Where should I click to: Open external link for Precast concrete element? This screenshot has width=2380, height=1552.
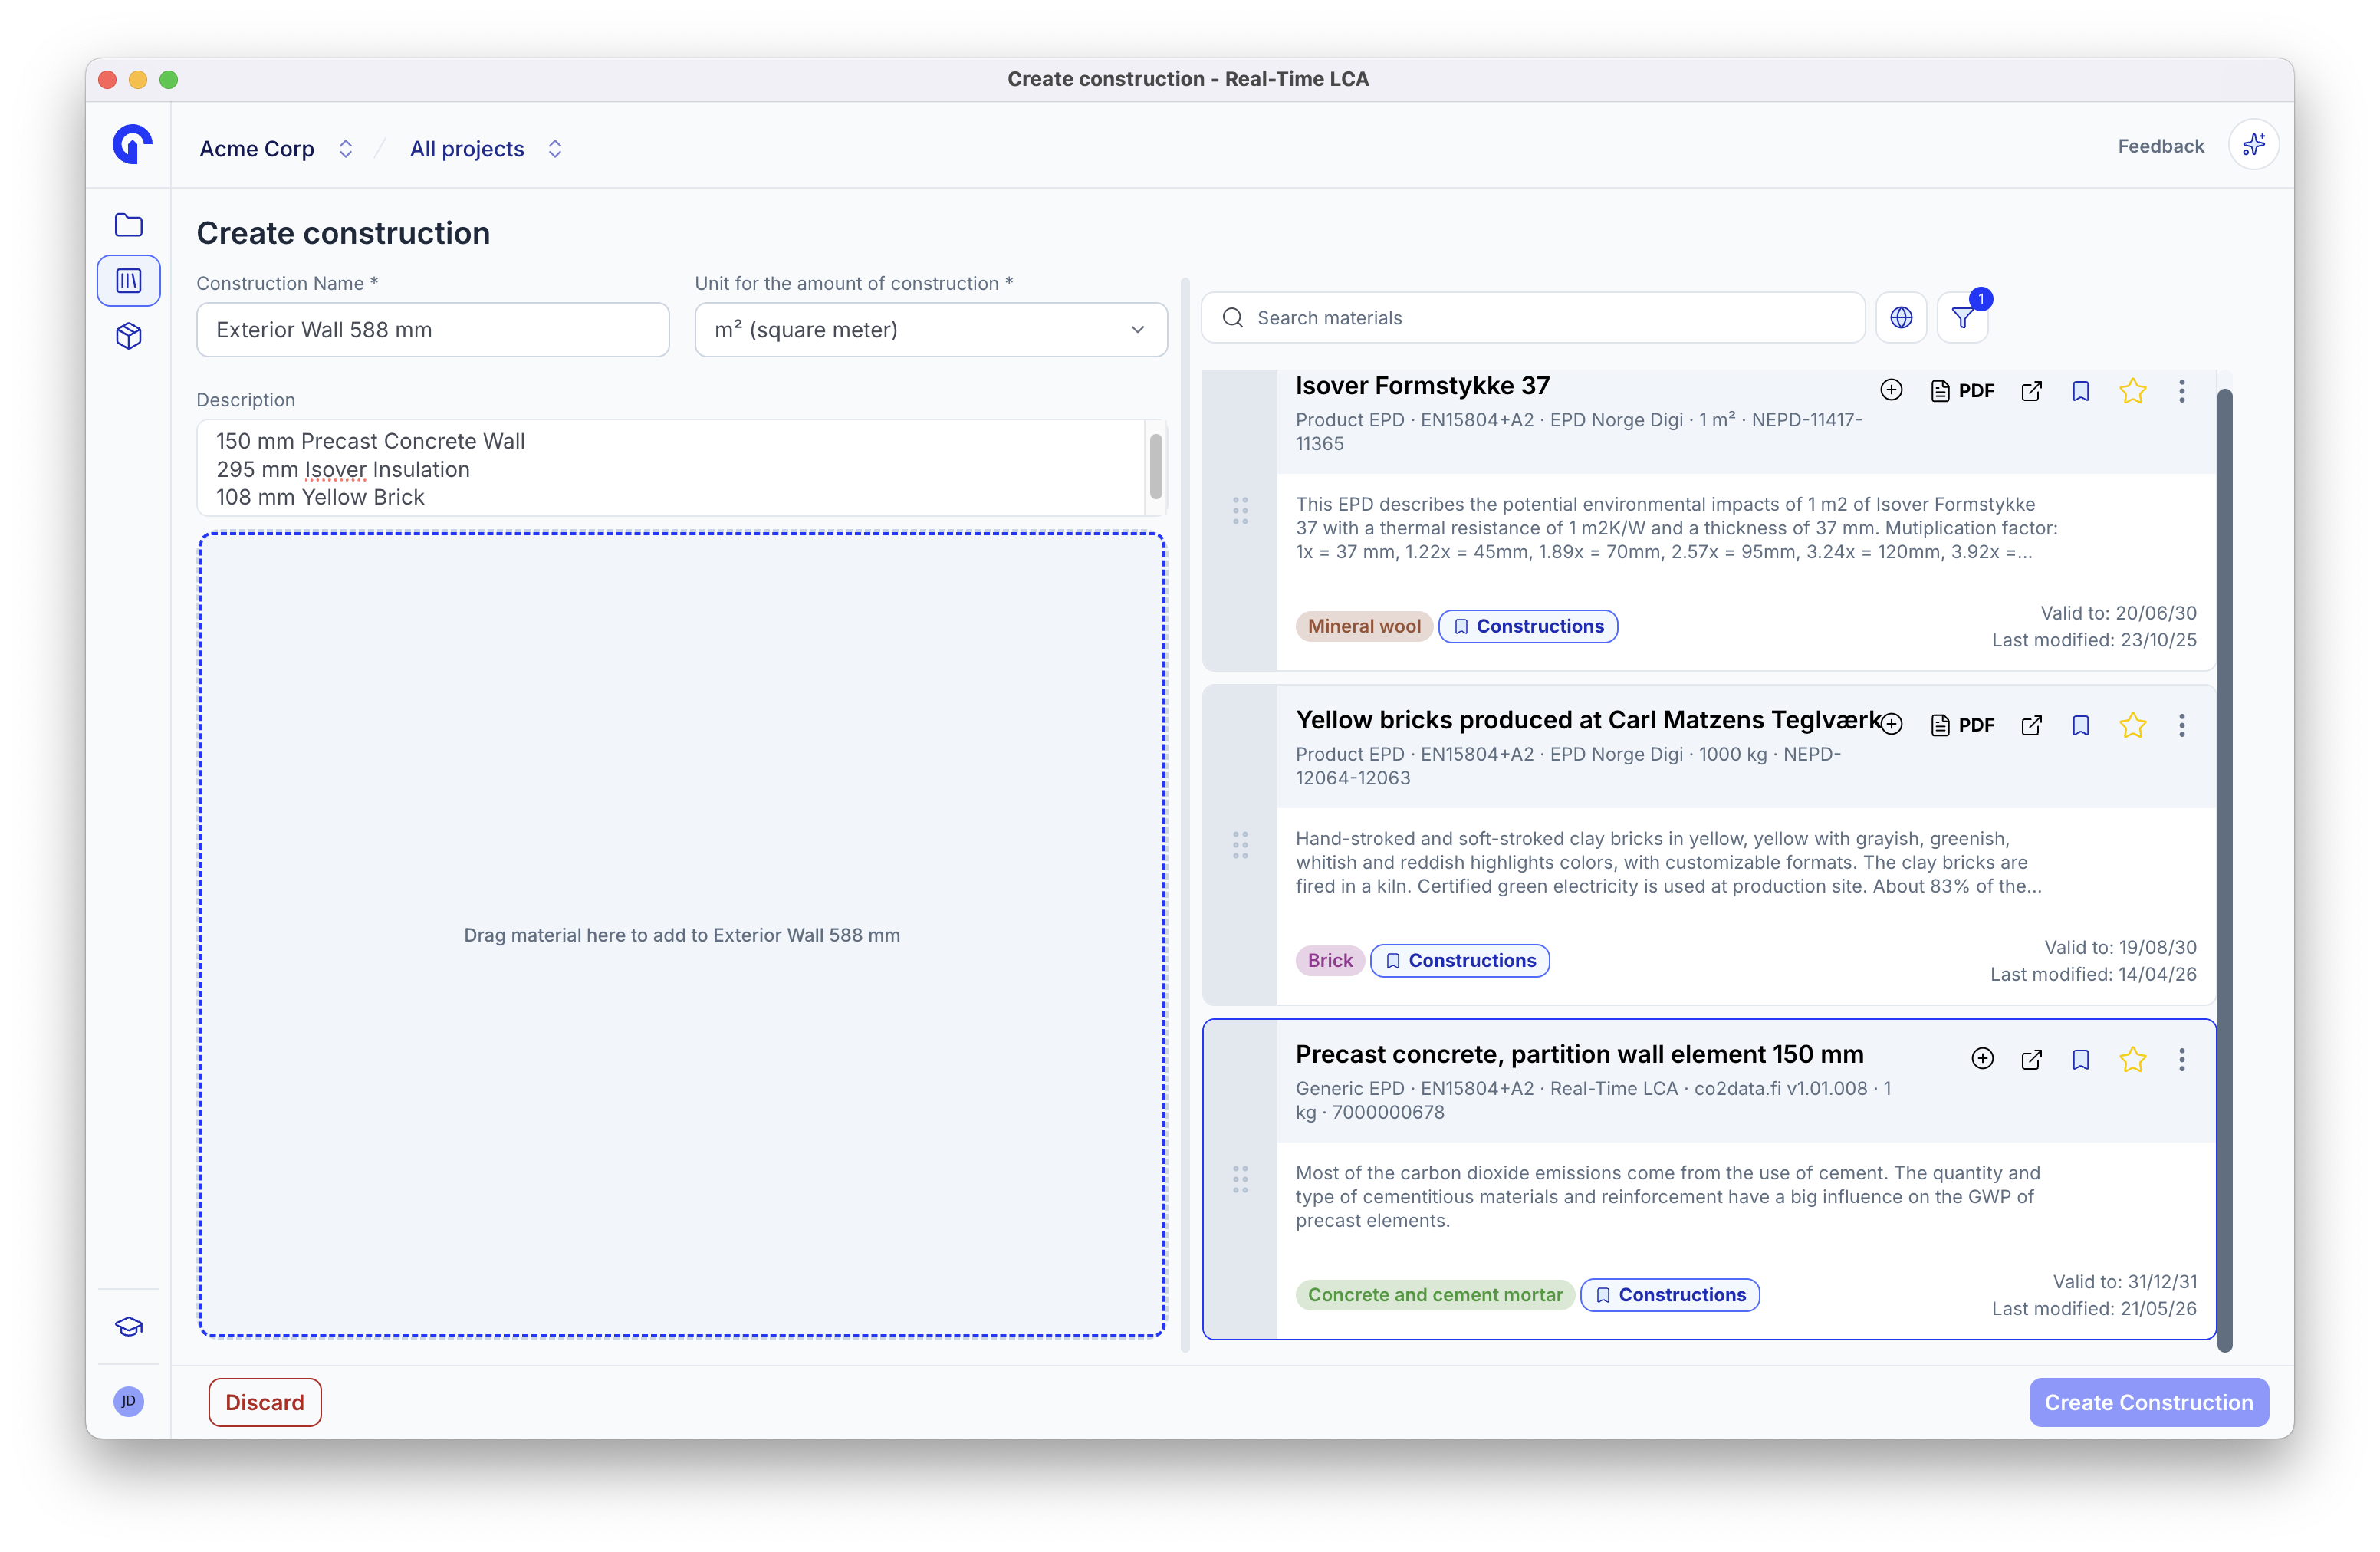[x=2031, y=1058]
